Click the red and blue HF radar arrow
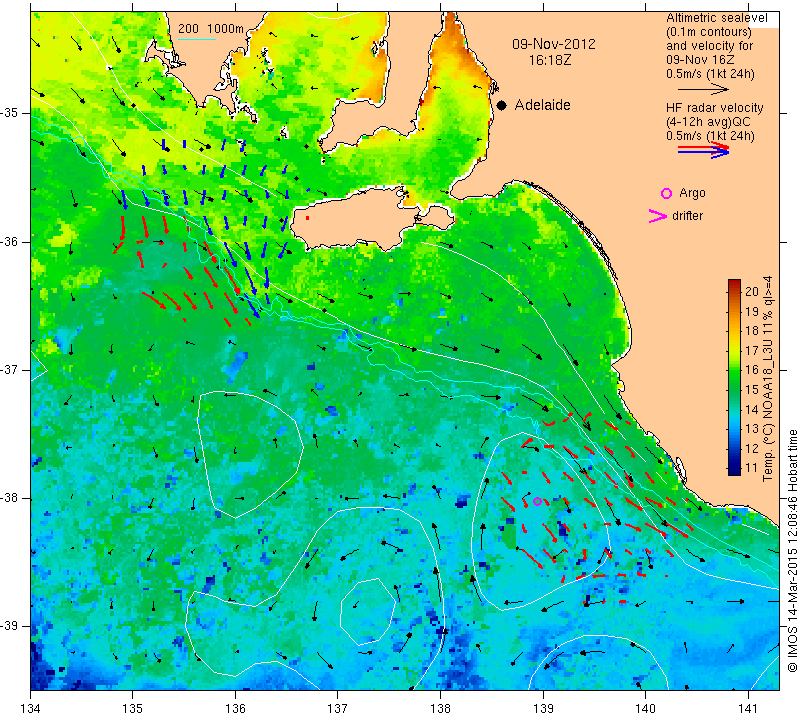This screenshot has height=720, width=800. [x=703, y=150]
